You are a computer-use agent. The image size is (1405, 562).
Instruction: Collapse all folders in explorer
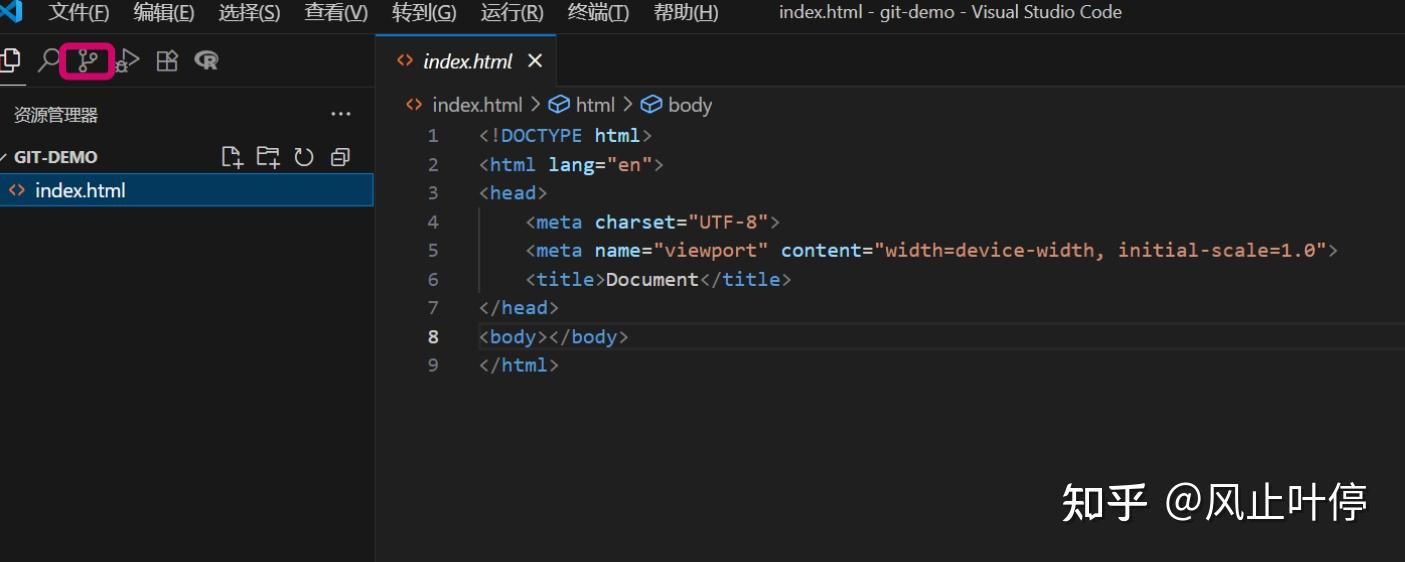340,157
